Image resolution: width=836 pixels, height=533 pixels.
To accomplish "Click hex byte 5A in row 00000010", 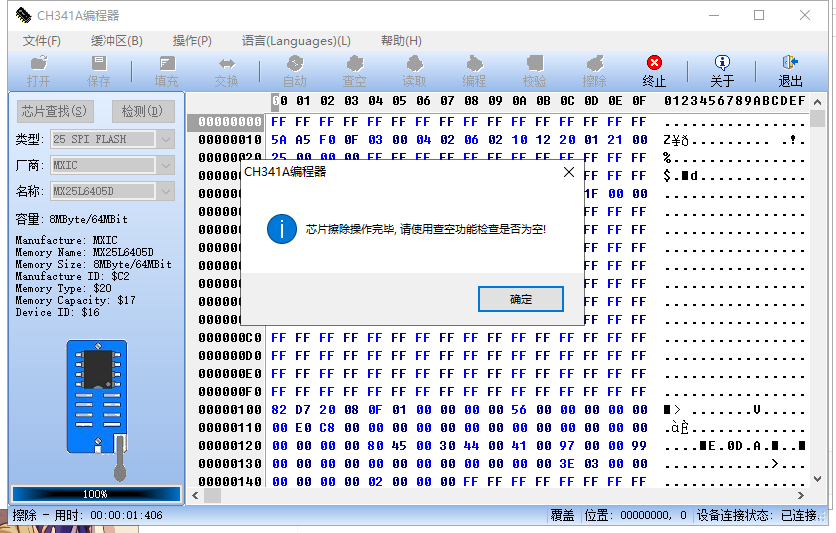I will click(279, 140).
